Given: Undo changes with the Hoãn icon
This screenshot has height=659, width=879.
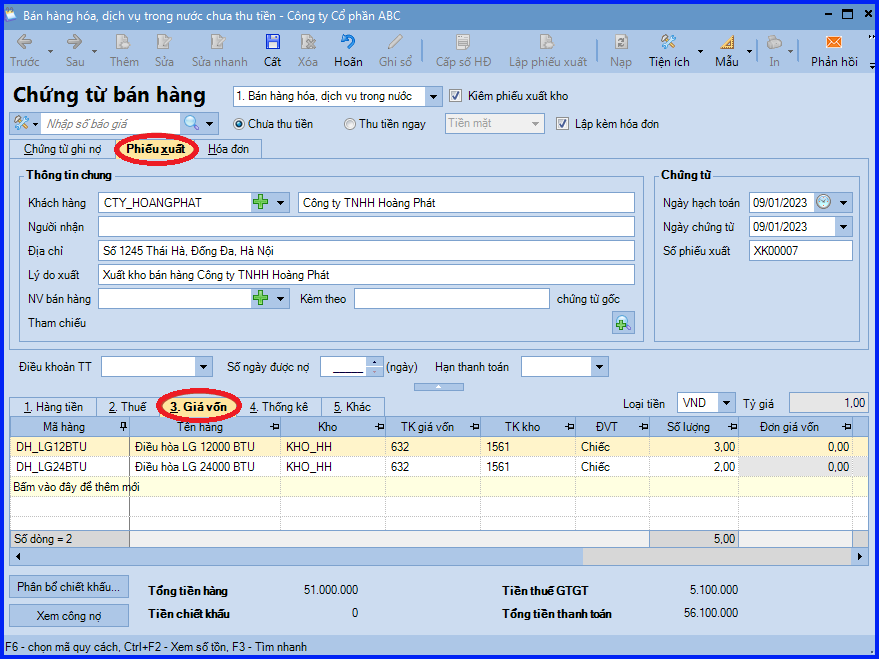Looking at the screenshot, I should (x=348, y=42).
